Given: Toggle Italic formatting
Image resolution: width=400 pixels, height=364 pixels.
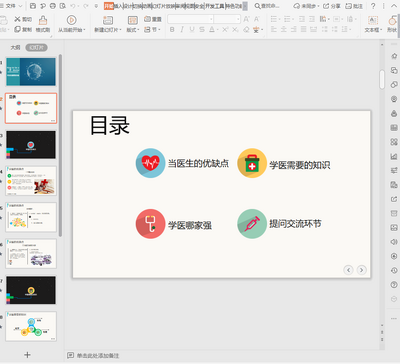Looking at the screenshot, I should pos(182,30).
